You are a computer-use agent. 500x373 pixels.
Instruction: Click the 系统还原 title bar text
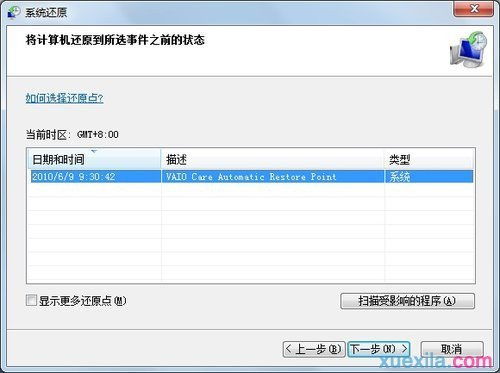[46, 13]
